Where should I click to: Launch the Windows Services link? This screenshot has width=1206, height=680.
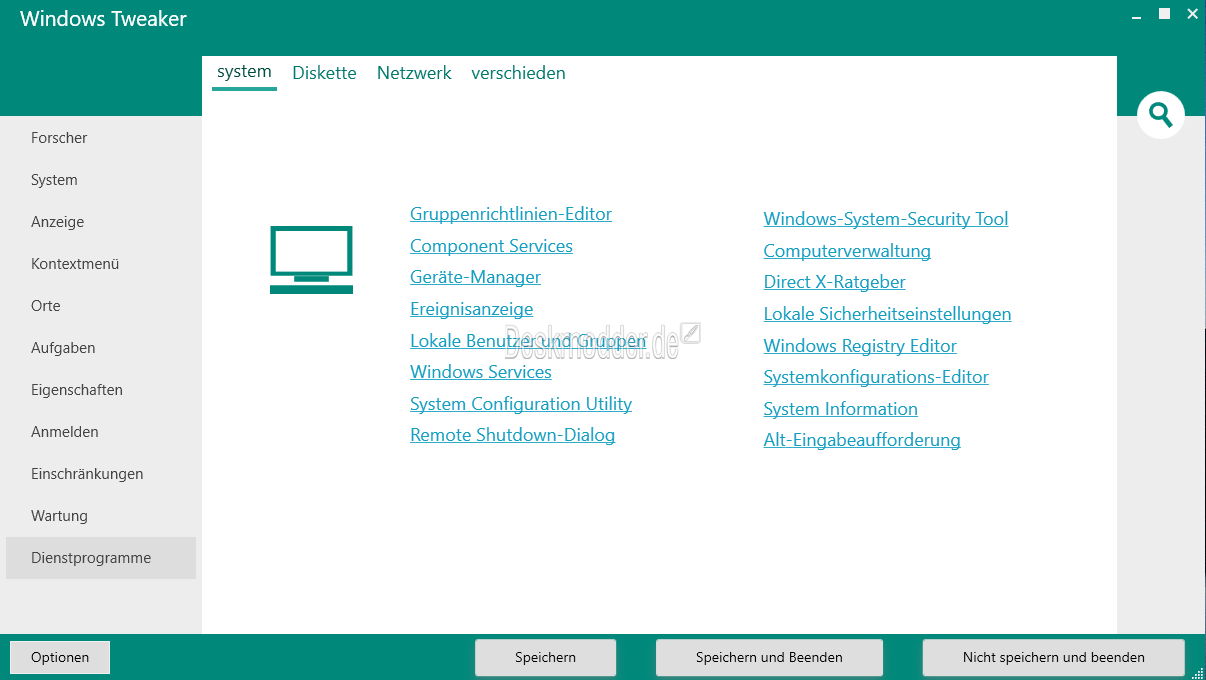coord(481,372)
